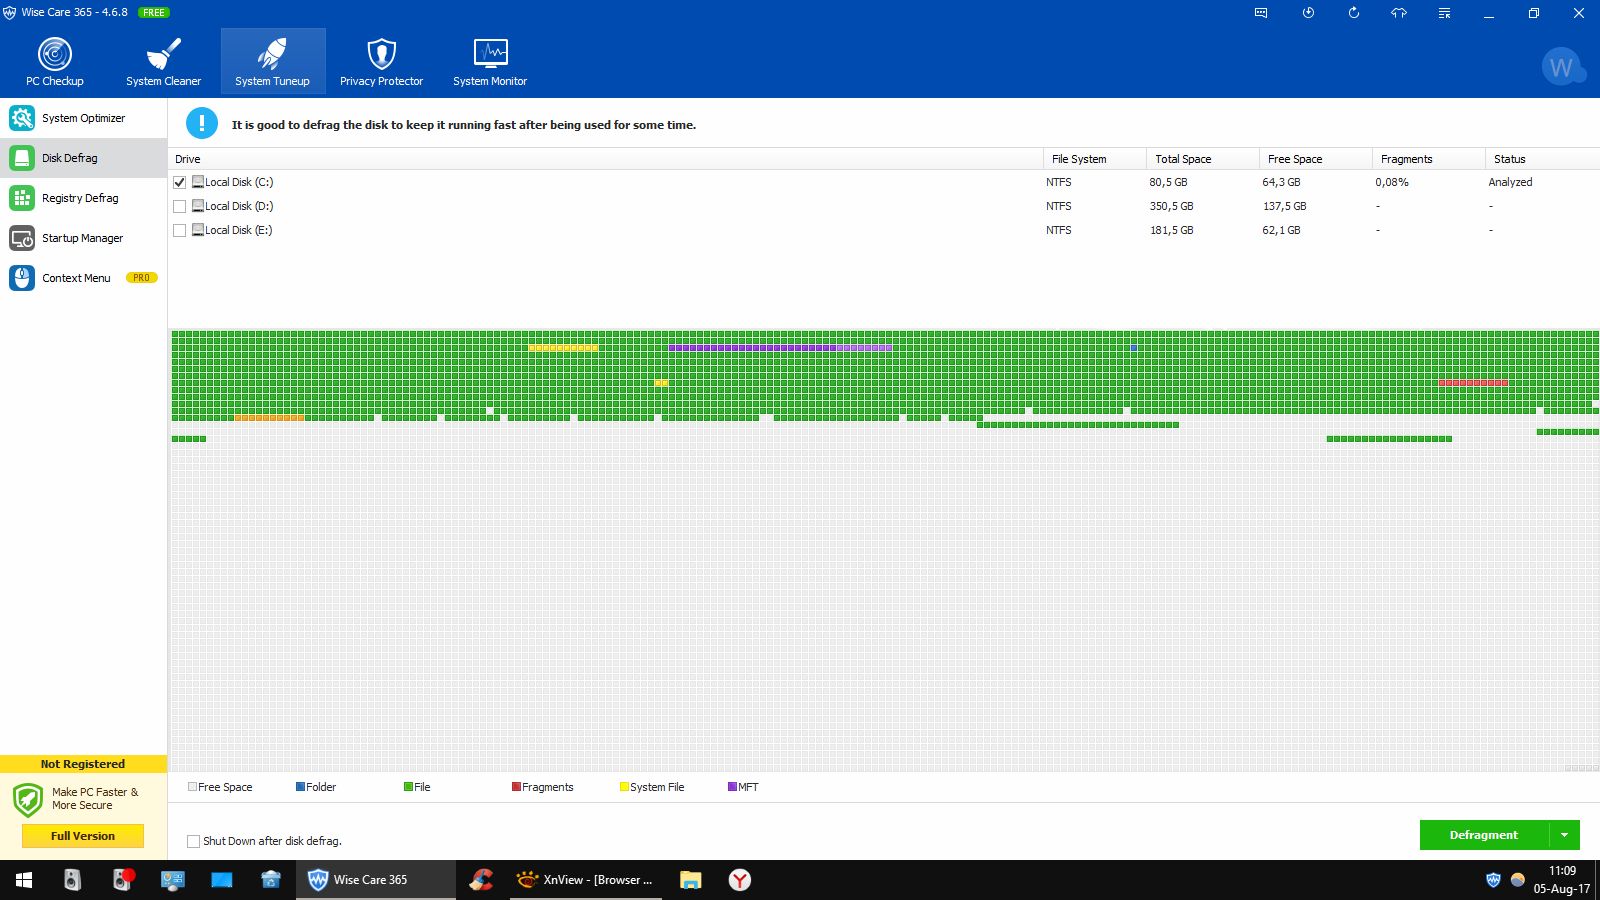
Task: Click the PRO badge next to Context Menu
Action: (x=141, y=278)
